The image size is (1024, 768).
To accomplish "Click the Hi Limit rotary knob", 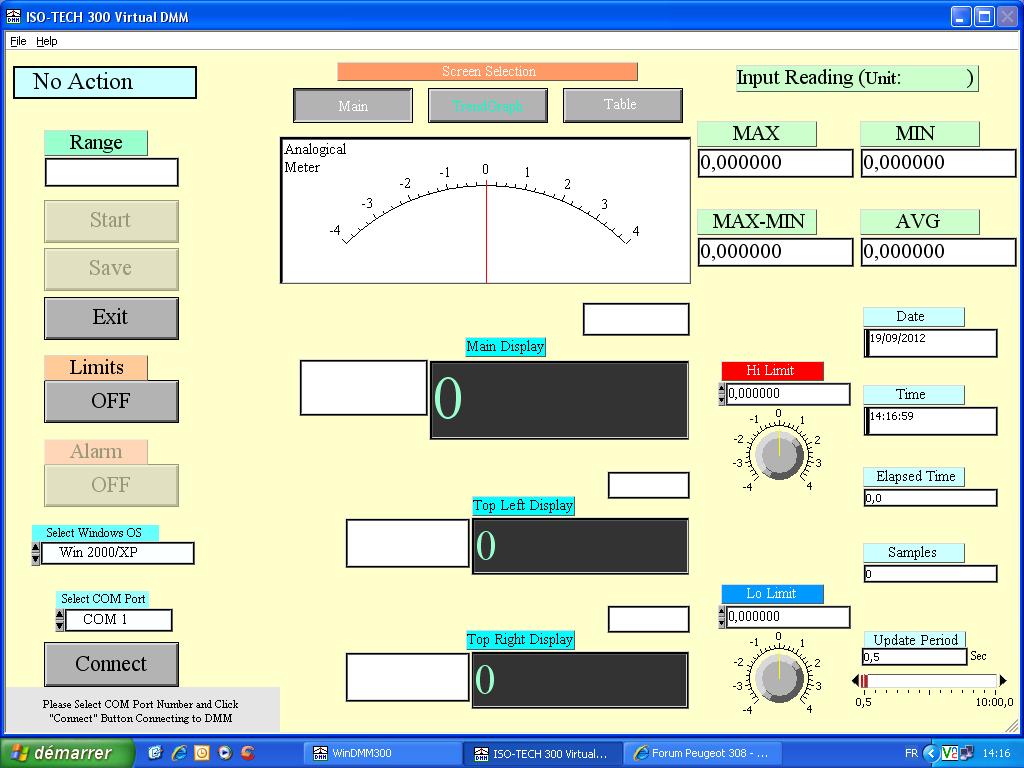I will [x=778, y=455].
